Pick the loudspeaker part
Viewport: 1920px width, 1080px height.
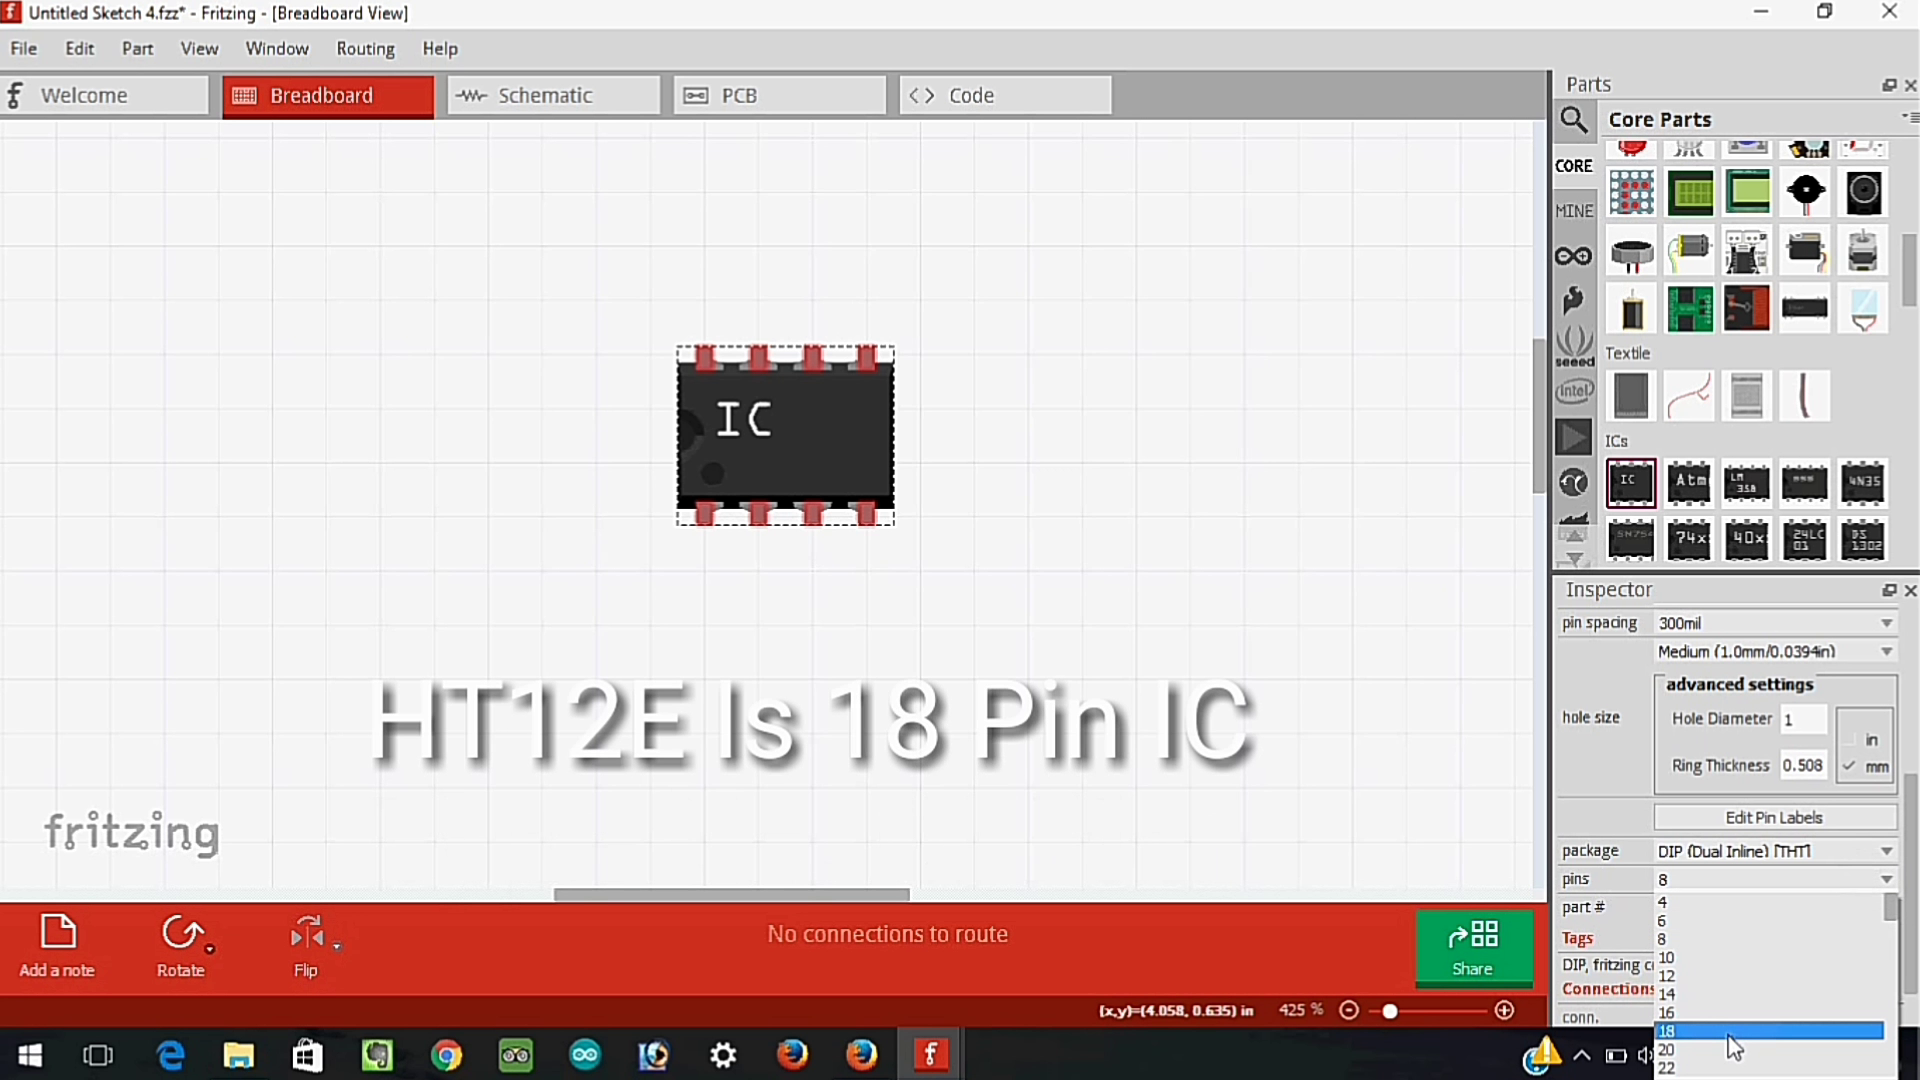(1863, 193)
